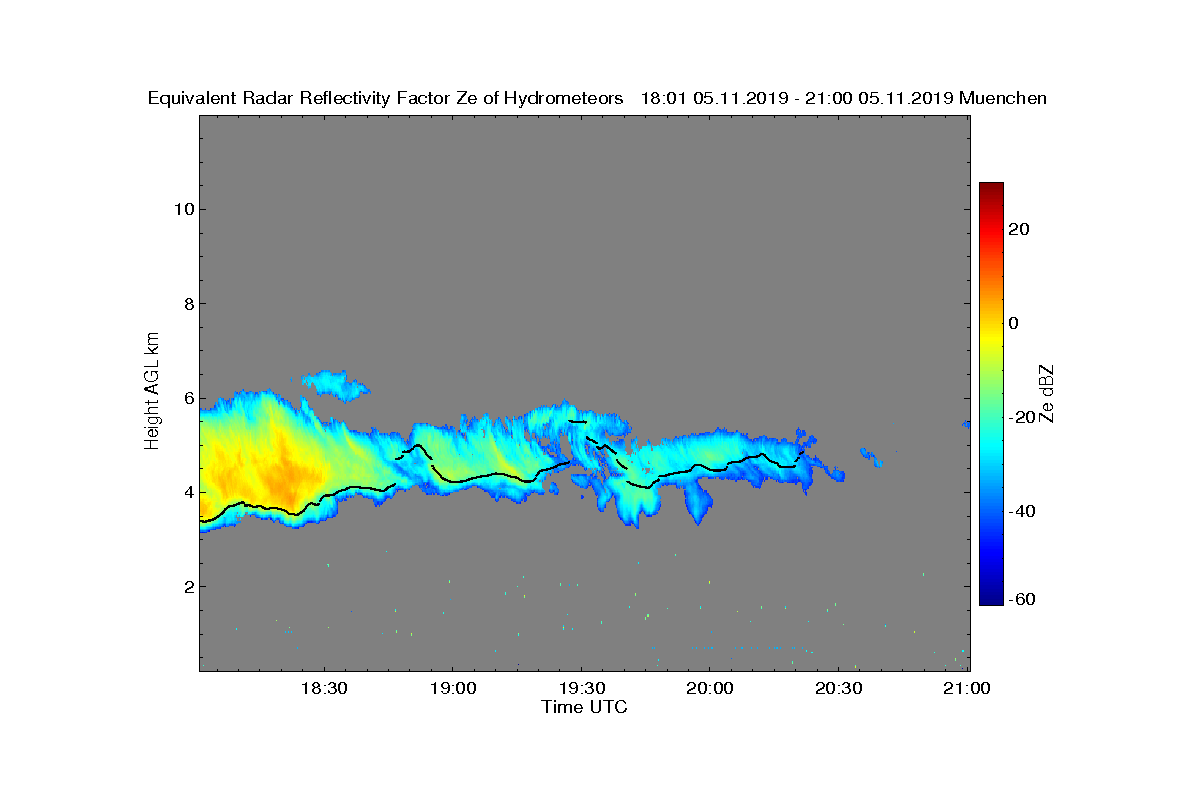1200x800 pixels.
Task: Select the 18:30 time axis label
Action: (x=323, y=688)
